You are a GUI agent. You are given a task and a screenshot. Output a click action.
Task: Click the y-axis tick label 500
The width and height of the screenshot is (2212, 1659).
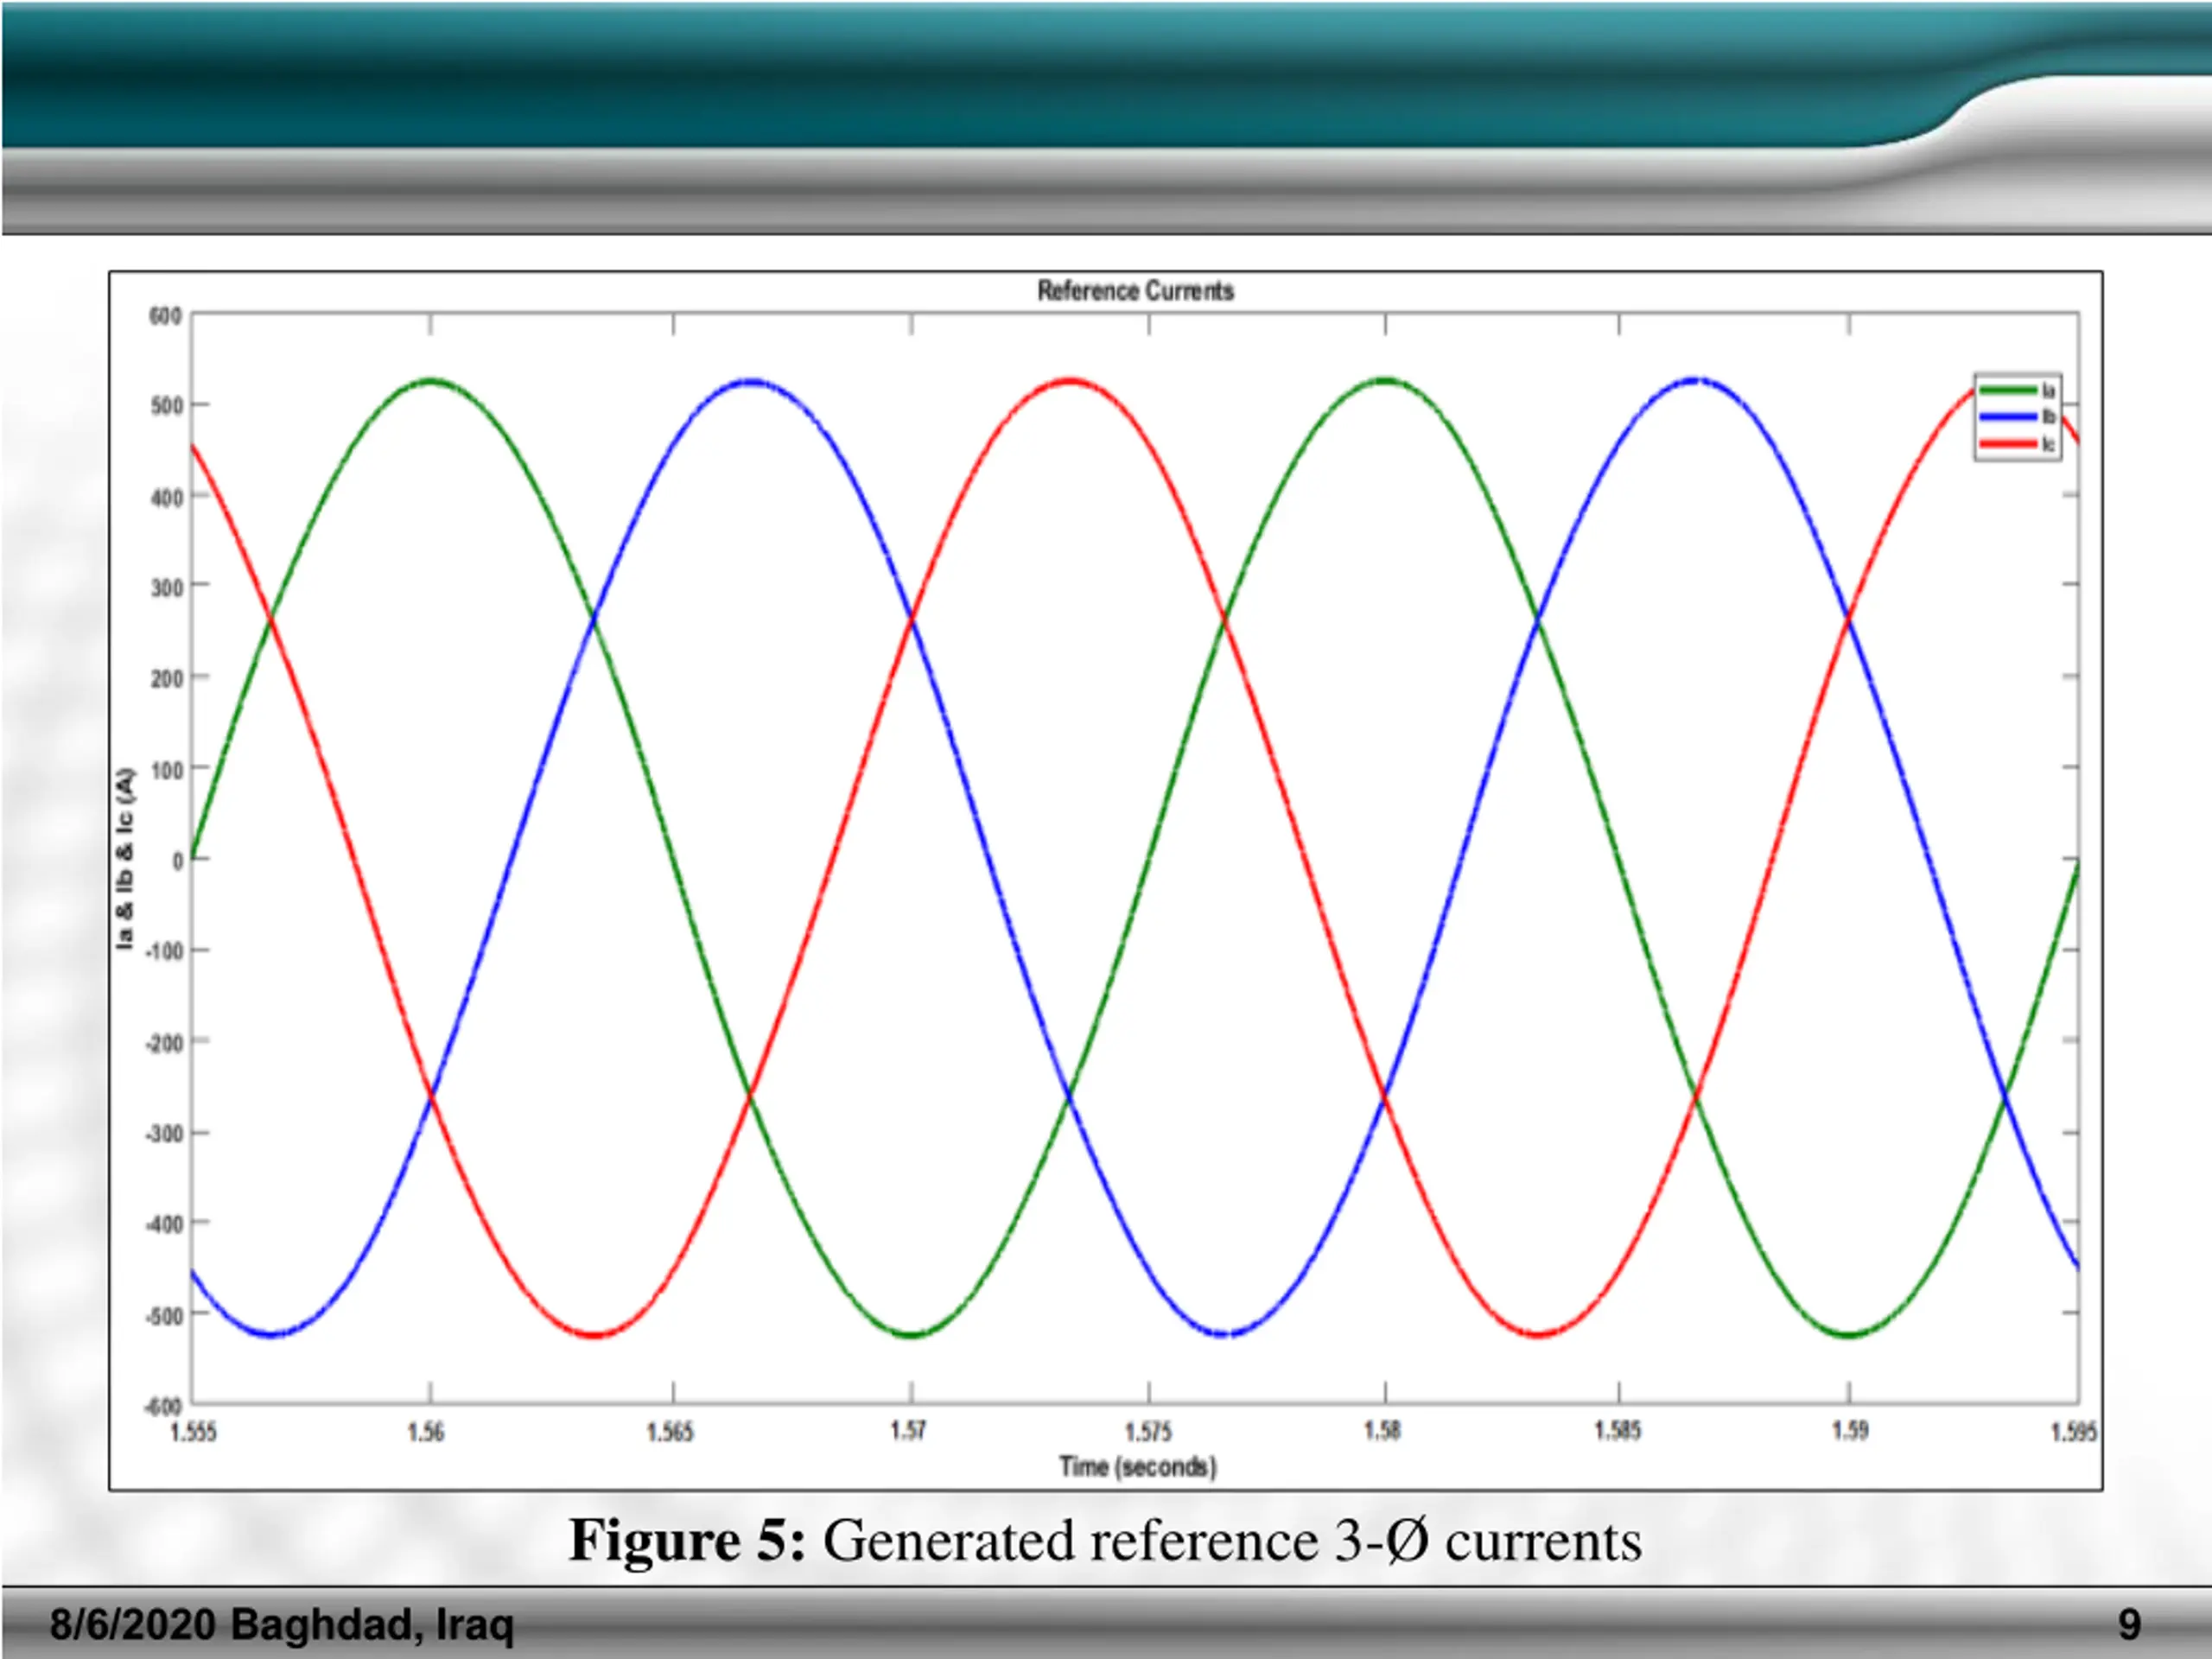coord(166,406)
